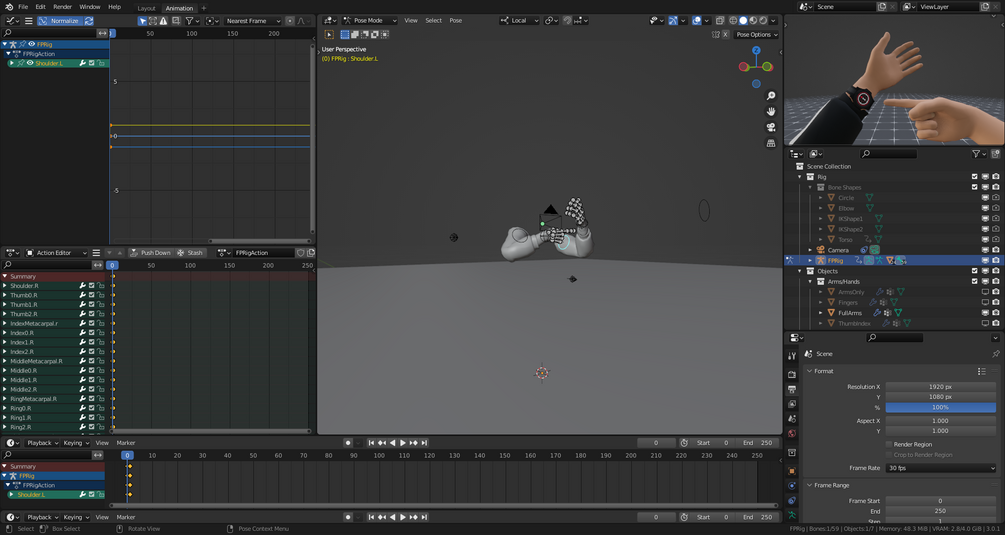Toggle the Normalize button in the graph editor

[59, 21]
